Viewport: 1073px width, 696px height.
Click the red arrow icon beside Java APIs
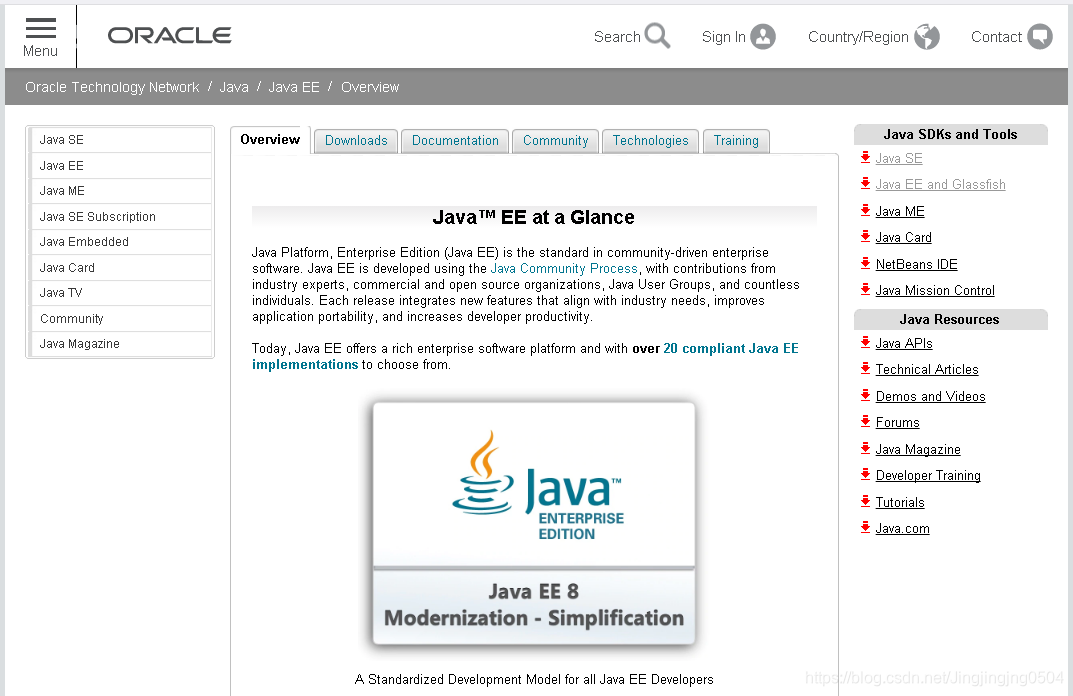866,343
